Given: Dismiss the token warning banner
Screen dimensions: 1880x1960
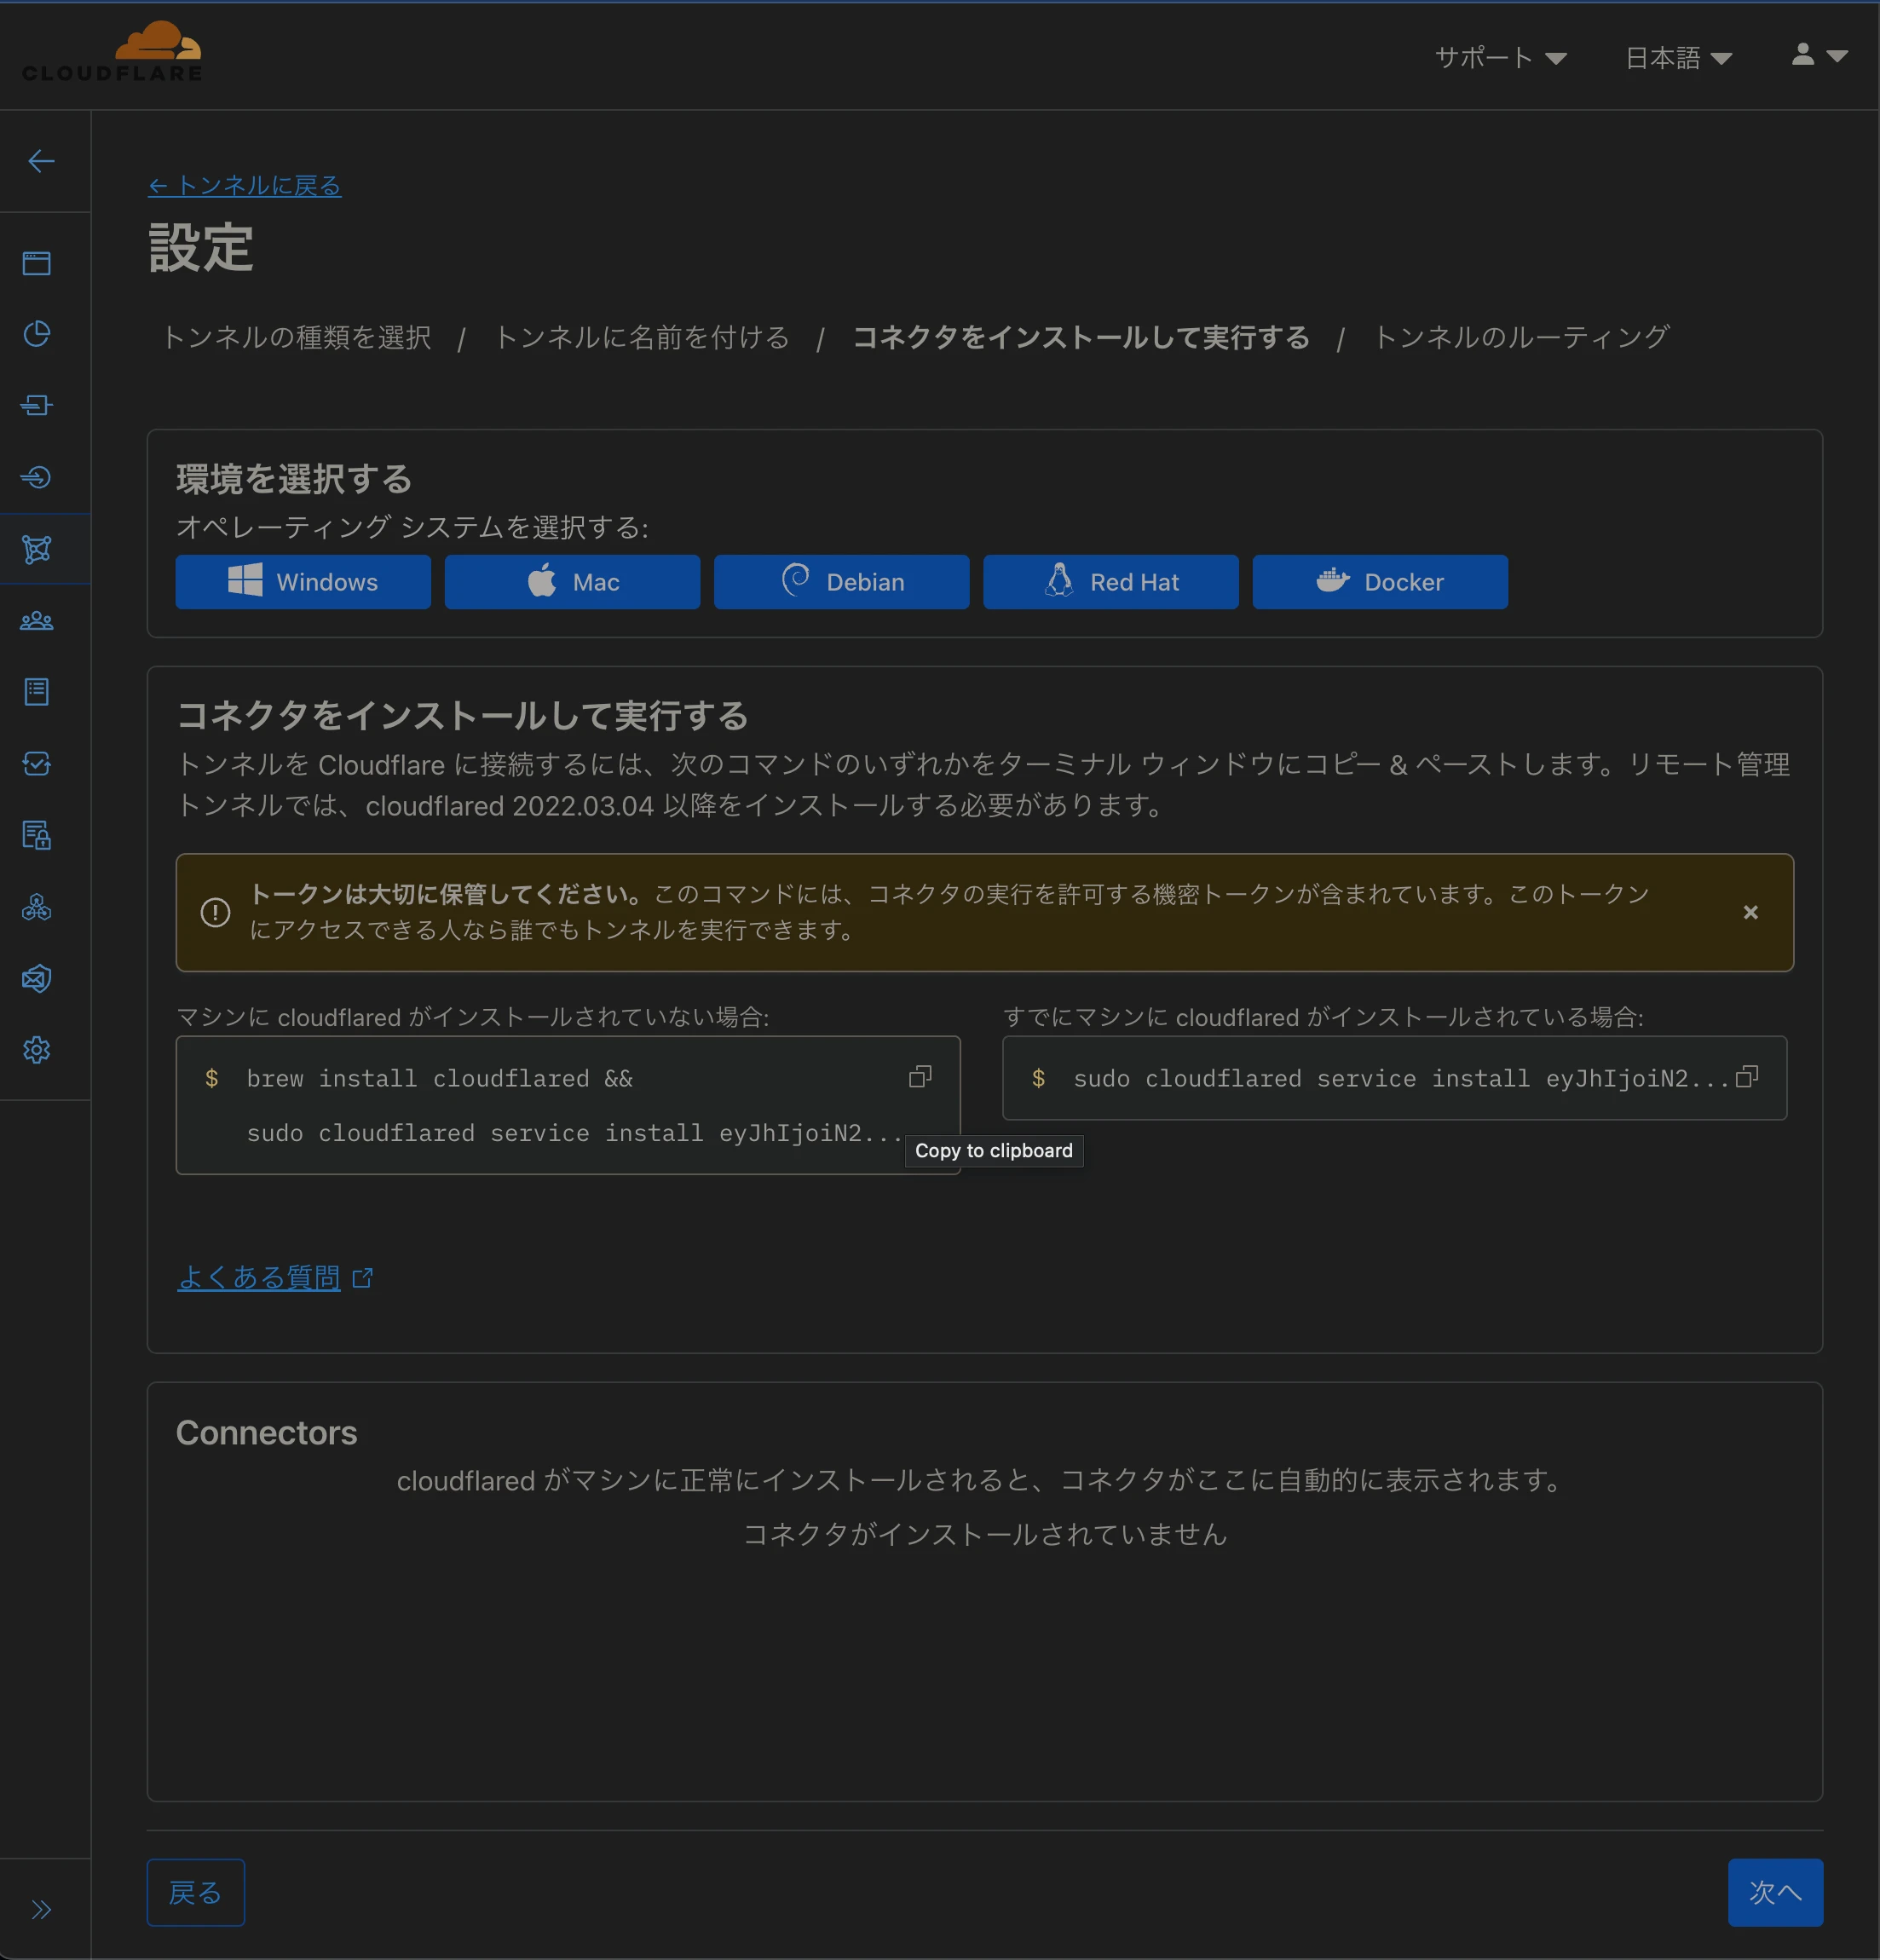Looking at the screenshot, I should [x=1750, y=912].
